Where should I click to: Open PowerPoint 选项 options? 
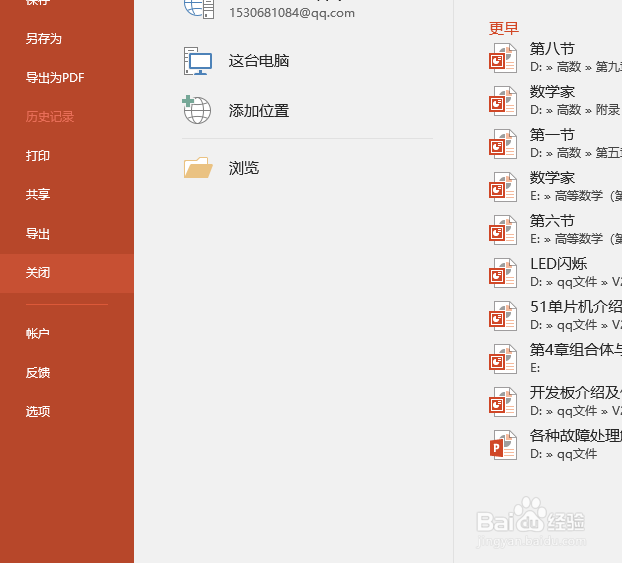tap(38, 411)
